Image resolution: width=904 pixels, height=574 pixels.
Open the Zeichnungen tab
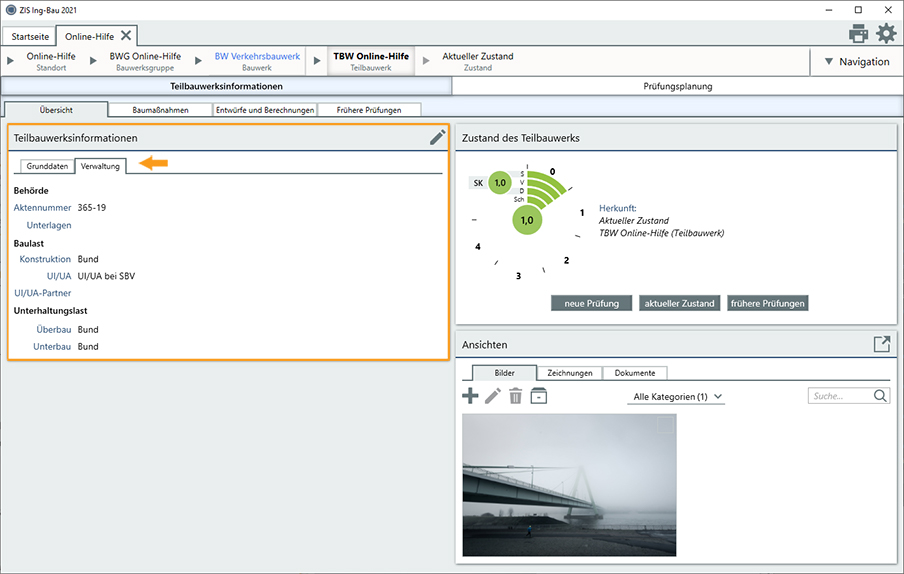pyautogui.click(x=570, y=373)
